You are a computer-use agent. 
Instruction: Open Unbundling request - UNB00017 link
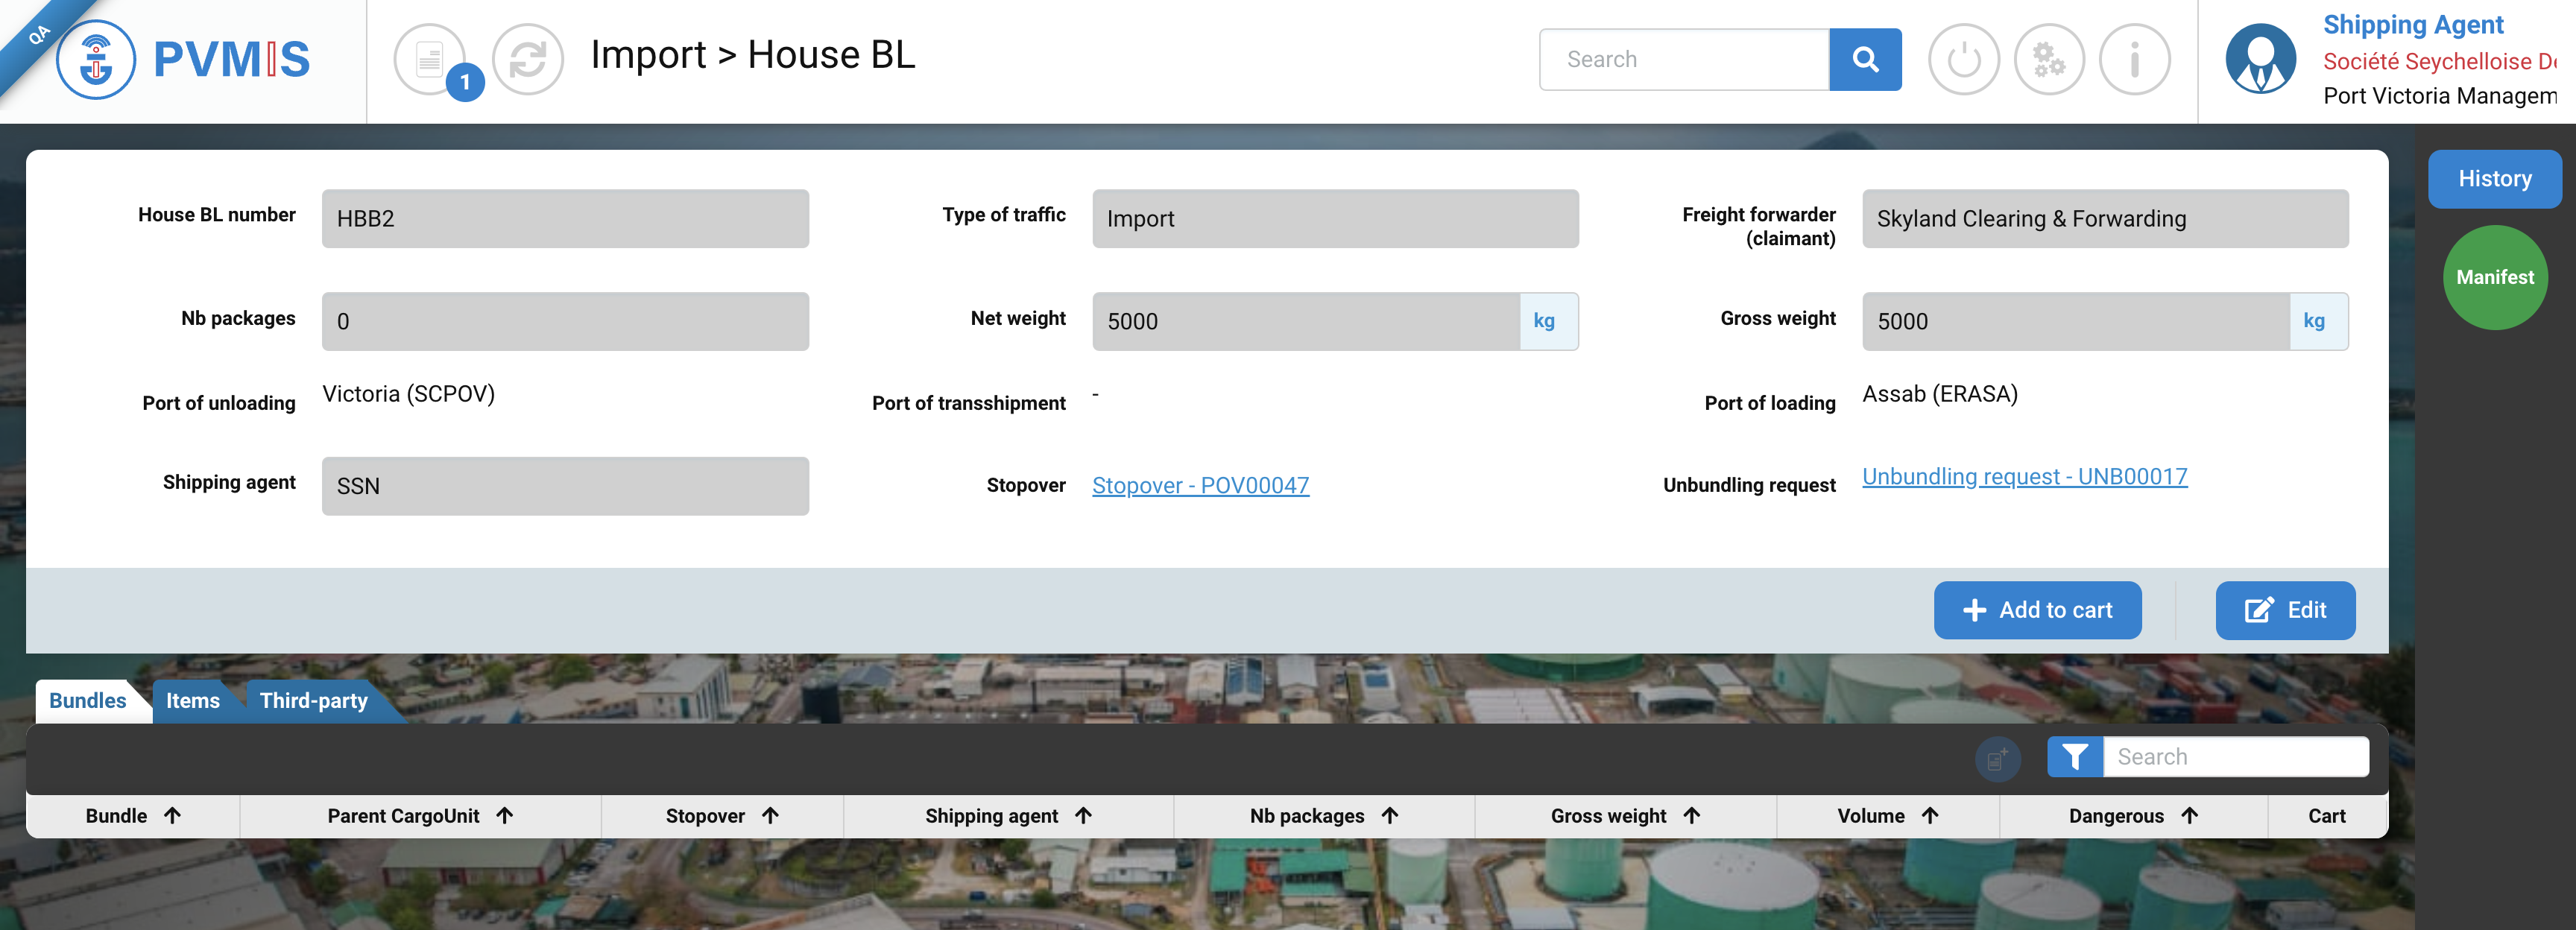(2024, 477)
